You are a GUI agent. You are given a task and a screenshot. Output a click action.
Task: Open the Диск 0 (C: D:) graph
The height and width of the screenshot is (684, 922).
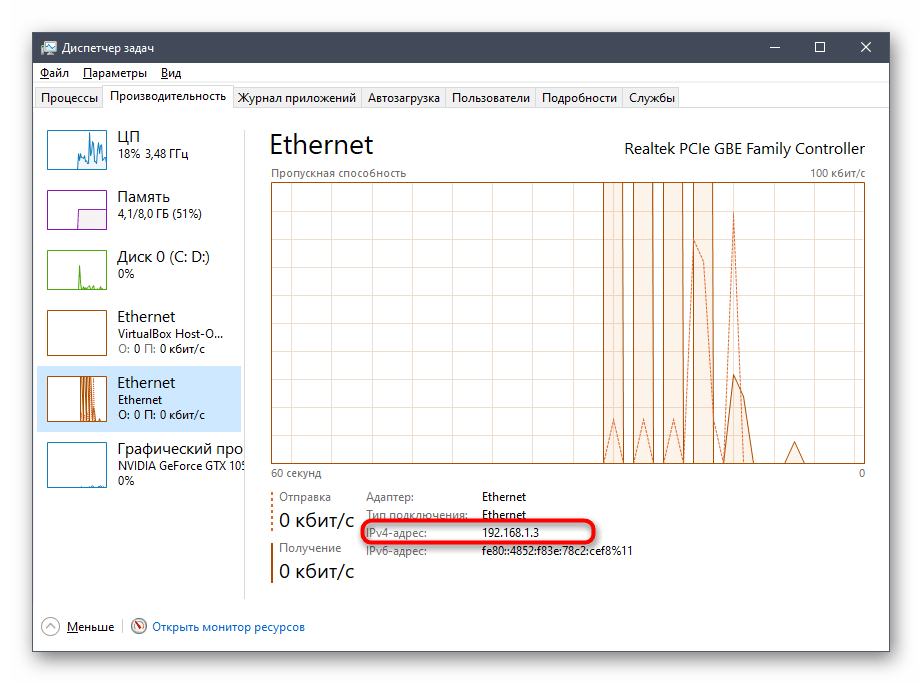click(77, 269)
